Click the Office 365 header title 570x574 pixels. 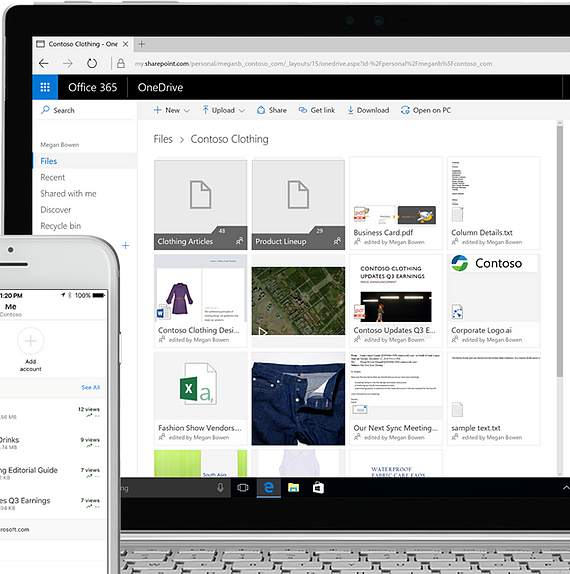pos(93,87)
